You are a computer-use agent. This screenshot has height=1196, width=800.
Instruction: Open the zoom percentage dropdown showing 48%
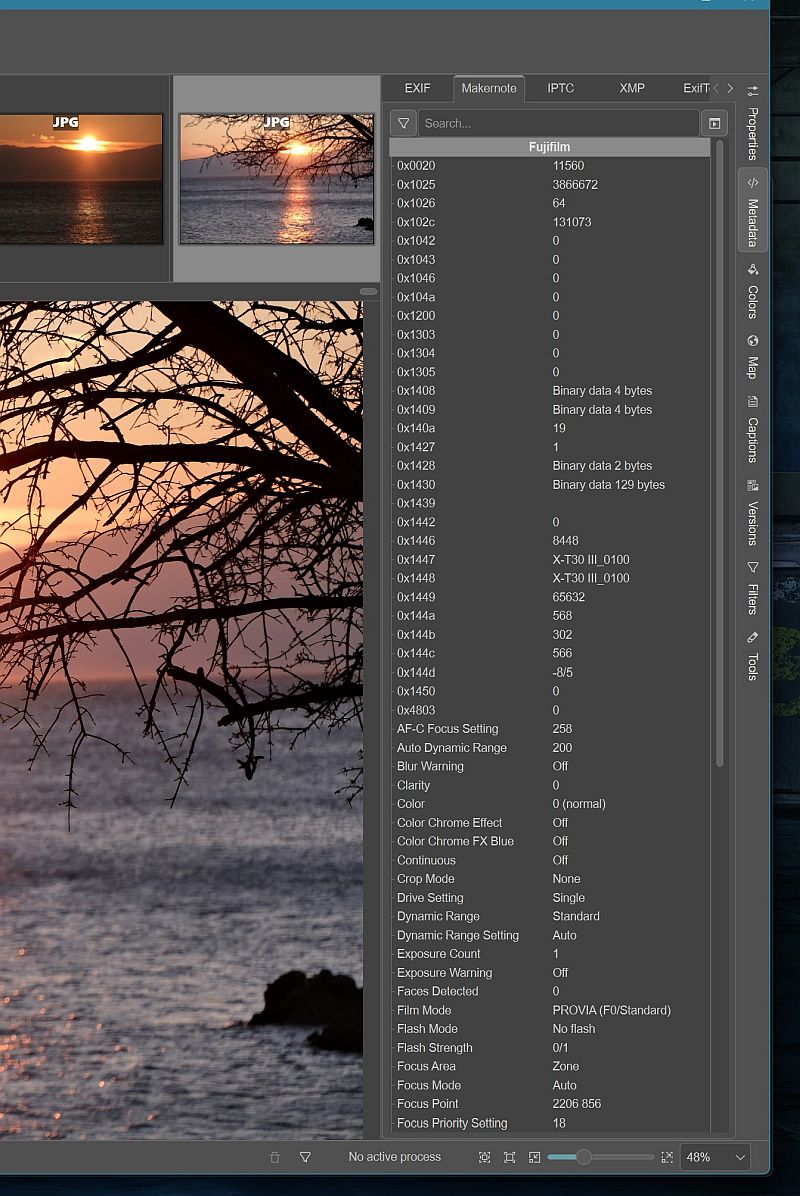pyautogui.click(x=715, y=1157)
